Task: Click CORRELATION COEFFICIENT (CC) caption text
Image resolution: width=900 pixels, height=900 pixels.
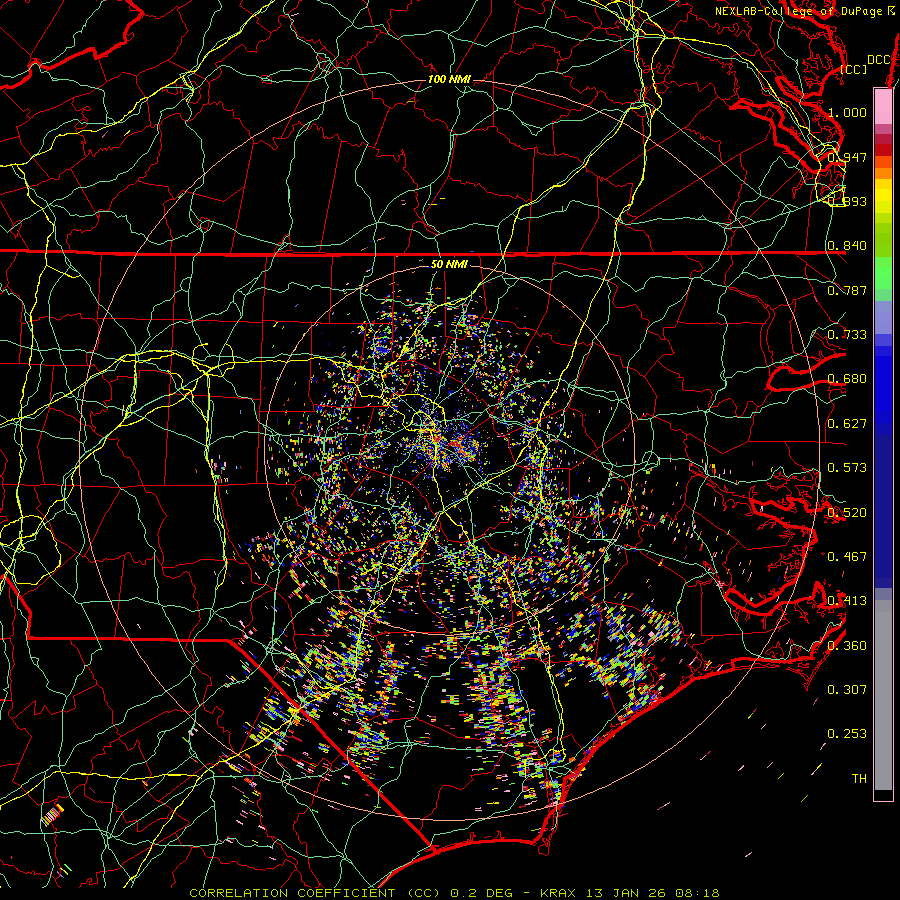Action: pyautogui.click(x=315, y=893)
